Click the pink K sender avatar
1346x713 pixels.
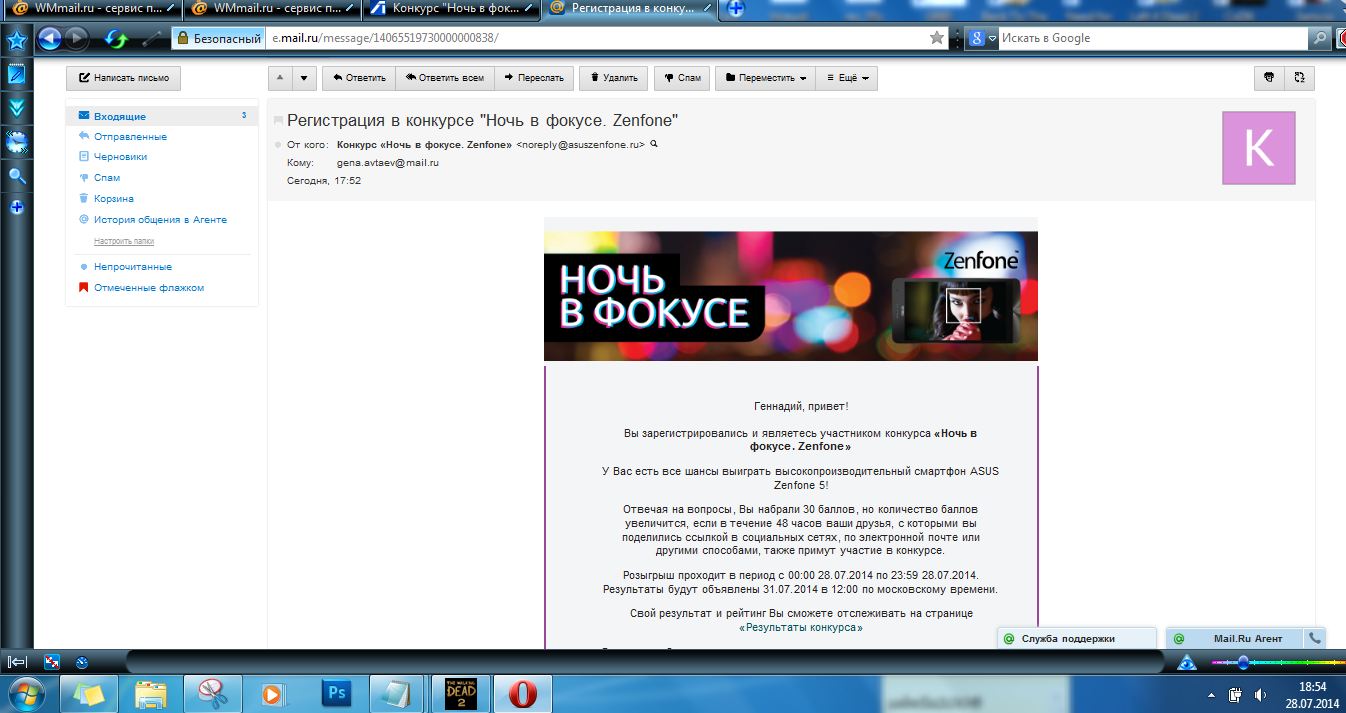[1259, 148]
